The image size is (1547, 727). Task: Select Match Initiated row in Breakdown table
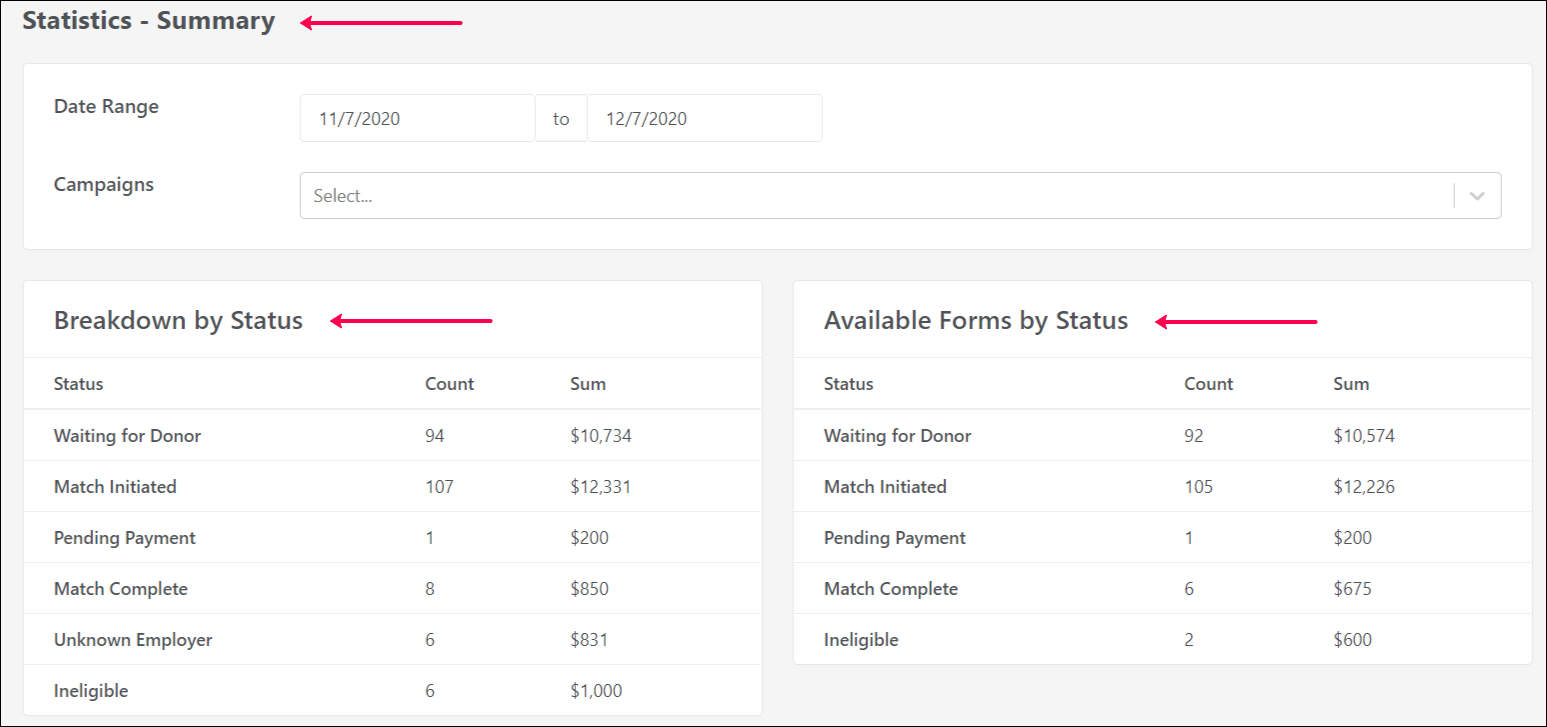click(x=115, y=487)
